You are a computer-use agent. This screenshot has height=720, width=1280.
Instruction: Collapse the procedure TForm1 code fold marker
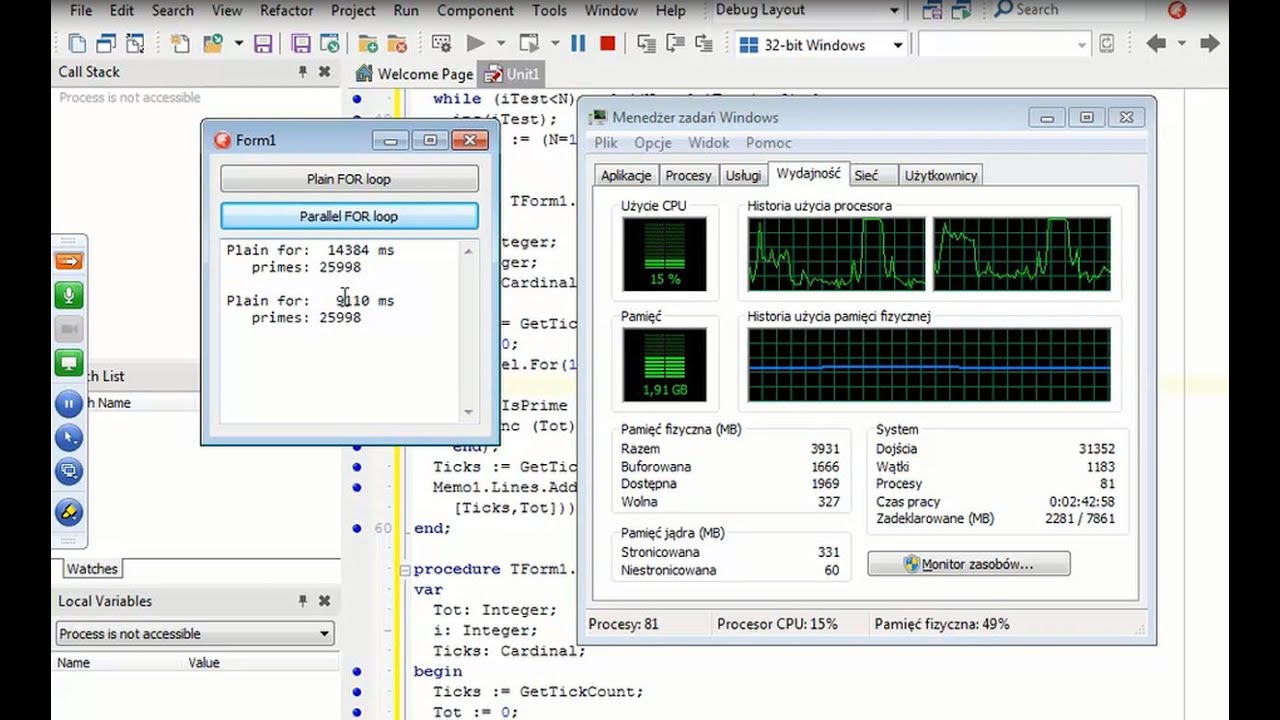404,570
